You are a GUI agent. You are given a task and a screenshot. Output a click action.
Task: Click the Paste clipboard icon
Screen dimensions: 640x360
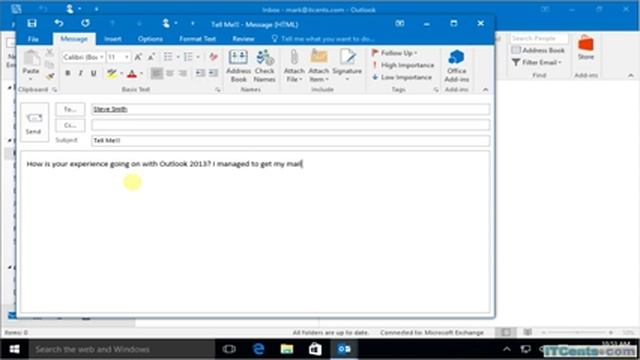pyautogui.click(x=31, y=59)
